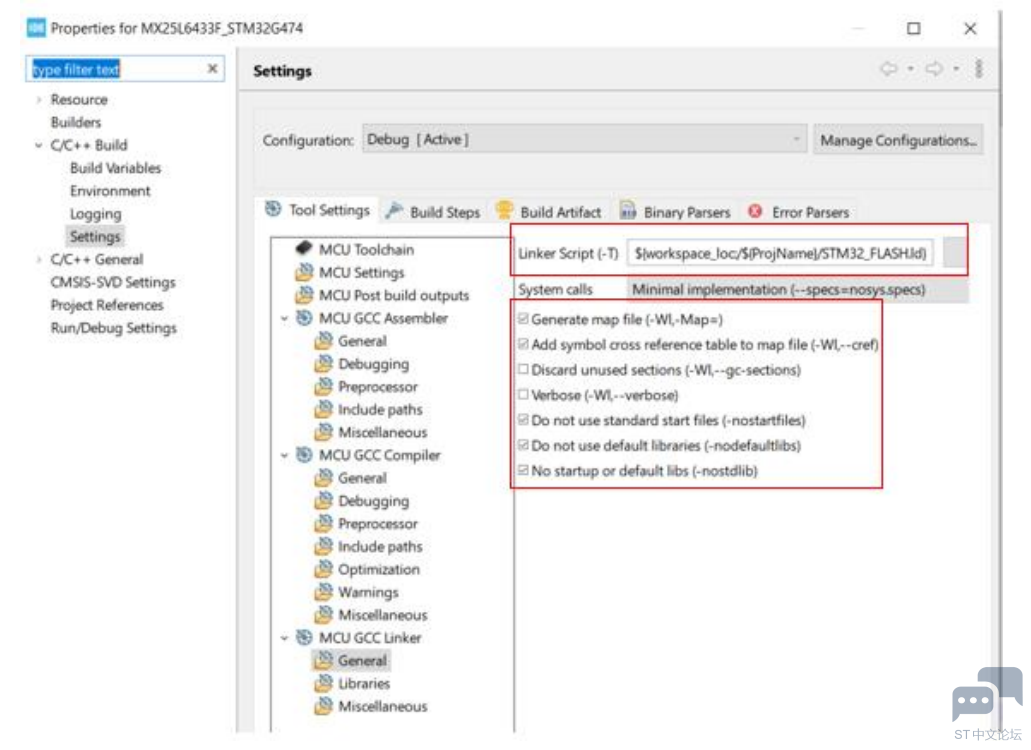Image resolution: width=1031 pixels, height=750 pixels.
Task: Open Compiler Preprocessor settings
Action: [377, 524]
